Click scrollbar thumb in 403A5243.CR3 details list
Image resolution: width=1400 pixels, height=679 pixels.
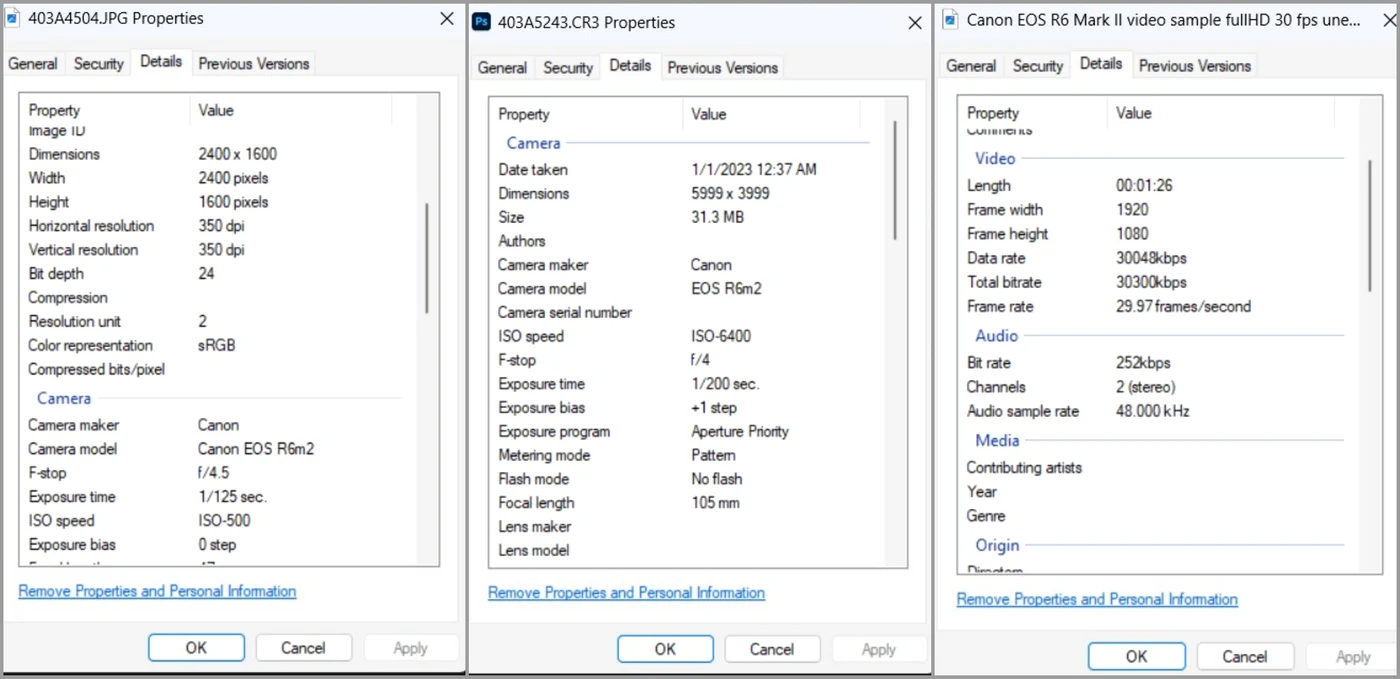[x=895, y=180]
